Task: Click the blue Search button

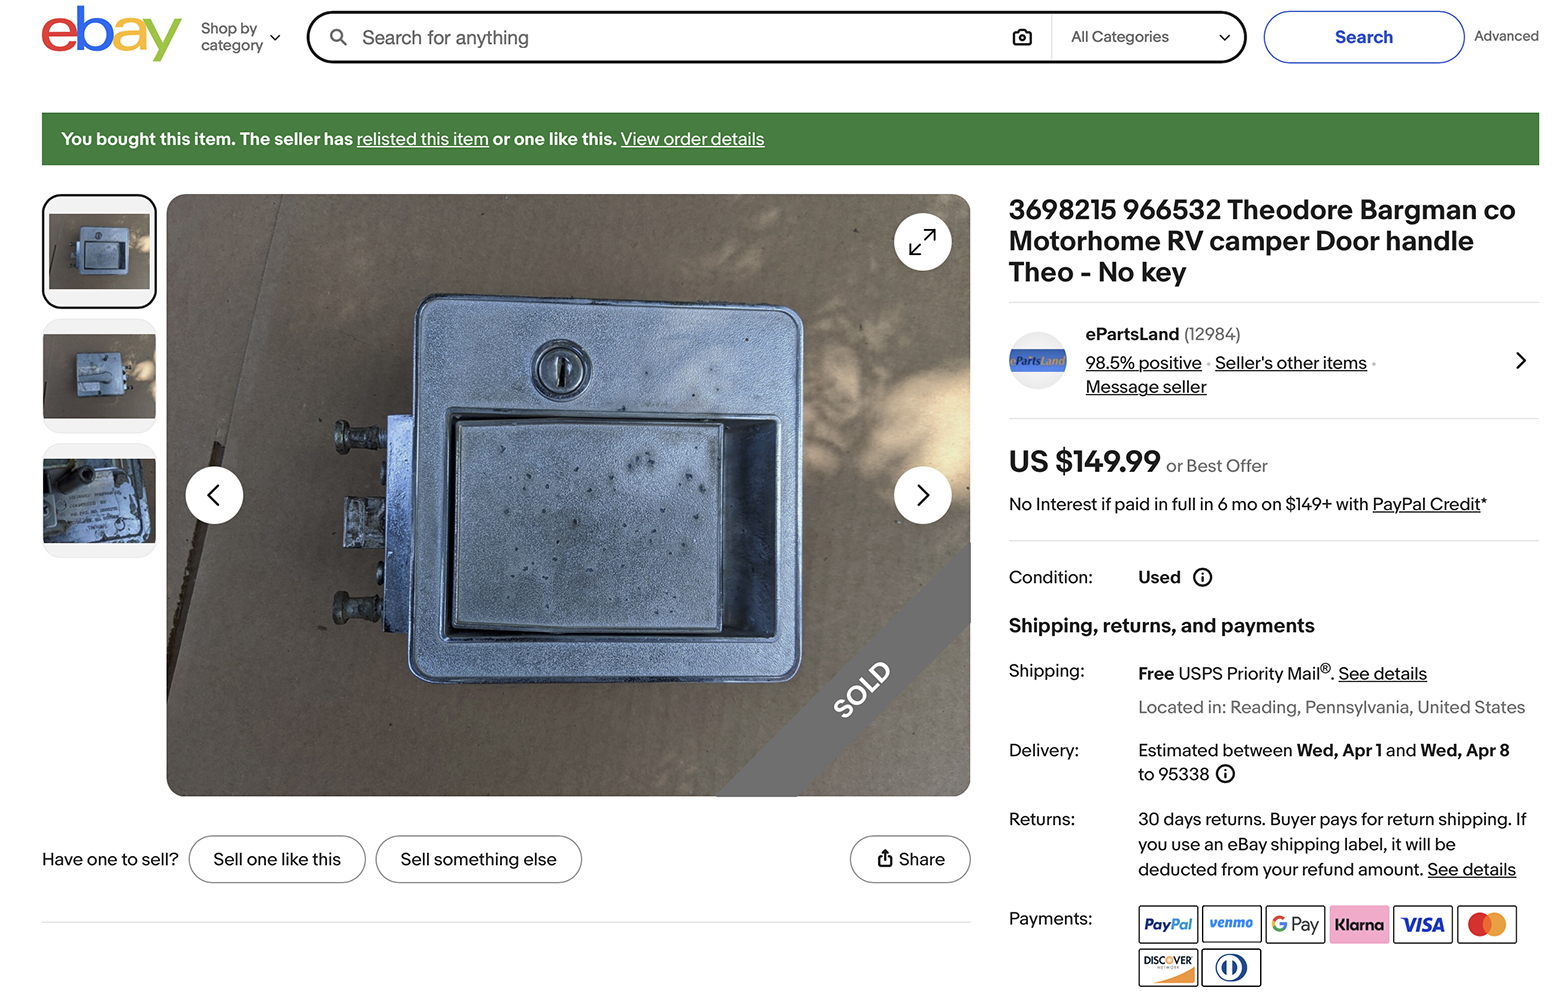Action: point(1363,37)
